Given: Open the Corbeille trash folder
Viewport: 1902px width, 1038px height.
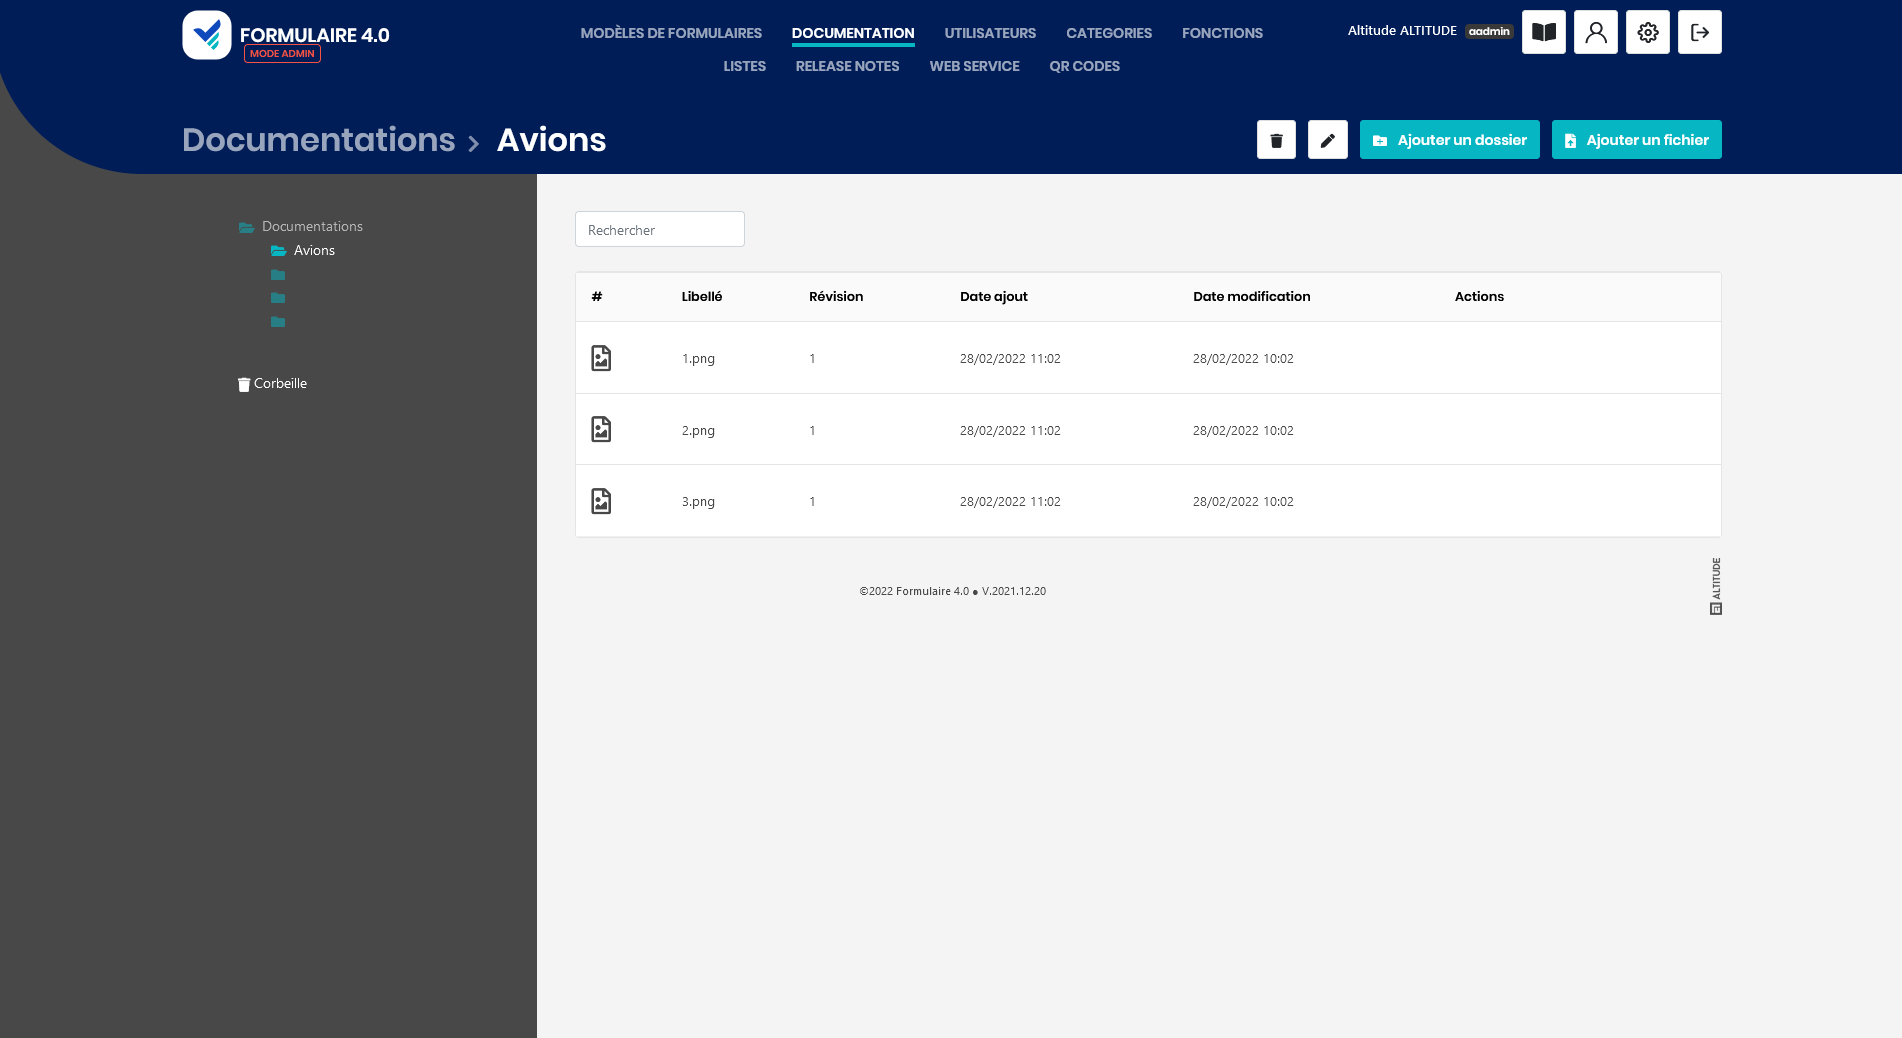Looking at the screenshot, I should click(279, 384).
